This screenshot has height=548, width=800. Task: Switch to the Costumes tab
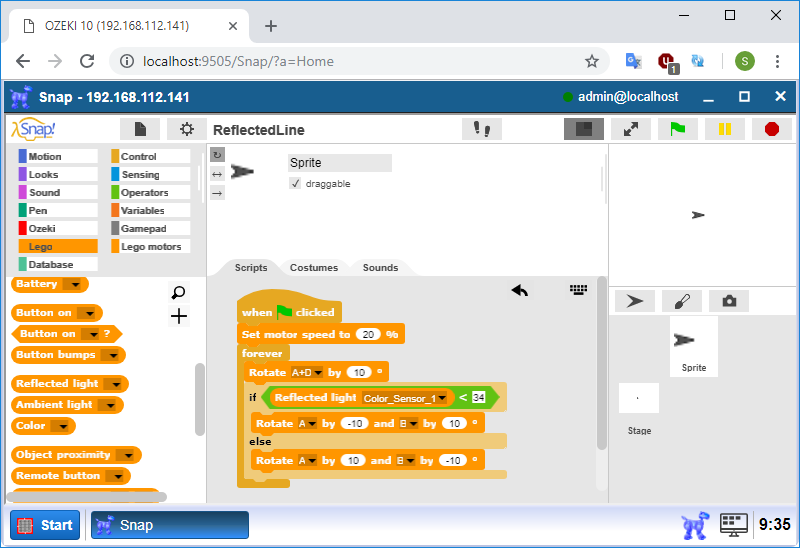coord(313,267)
